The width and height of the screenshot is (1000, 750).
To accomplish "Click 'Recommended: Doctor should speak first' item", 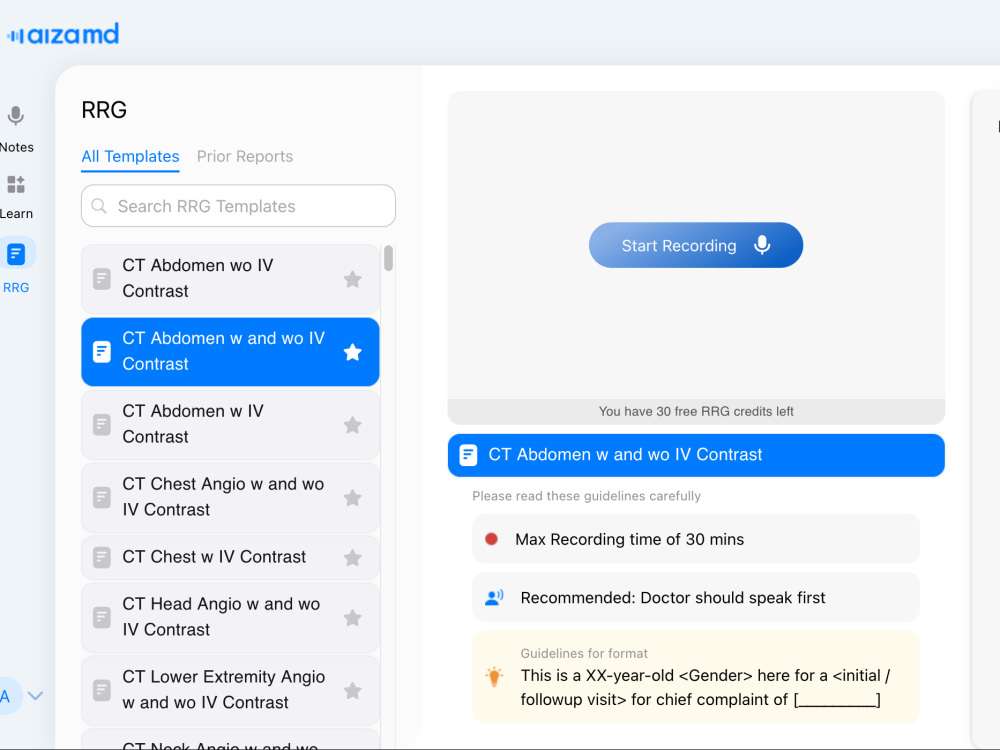I will pos(696,598).
